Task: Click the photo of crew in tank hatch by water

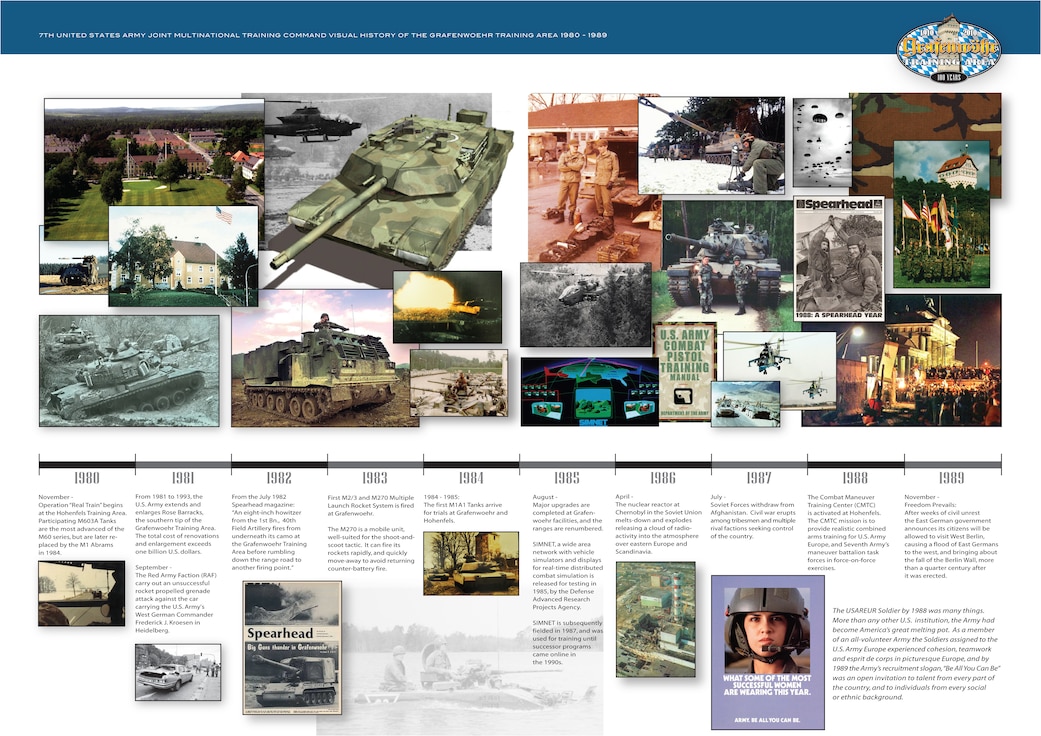Action: [x=459, y=383]
